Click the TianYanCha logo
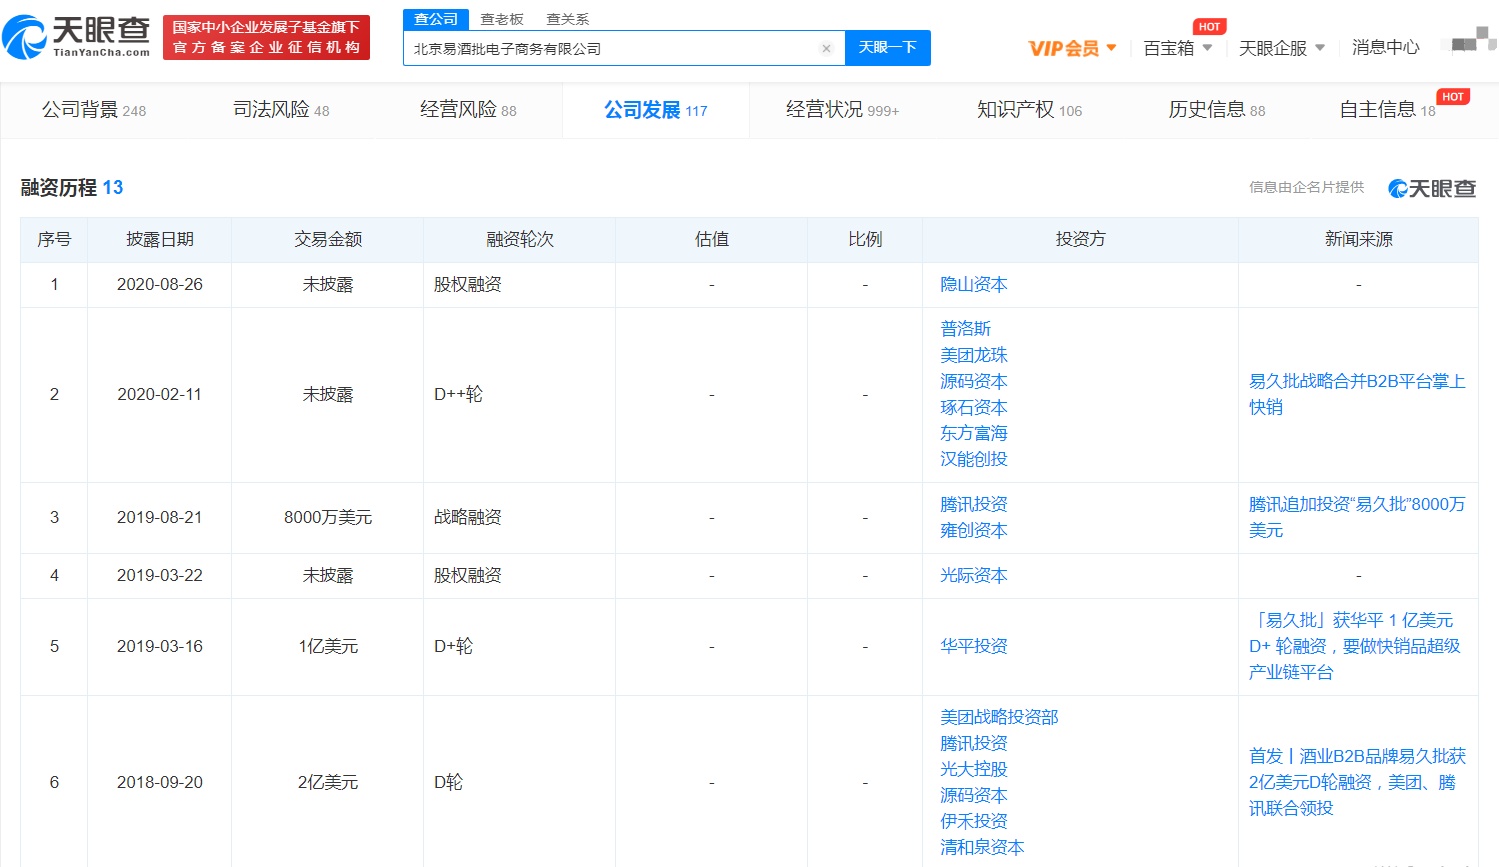Screen dimensions: 1499x867 [x=76, y=37]
